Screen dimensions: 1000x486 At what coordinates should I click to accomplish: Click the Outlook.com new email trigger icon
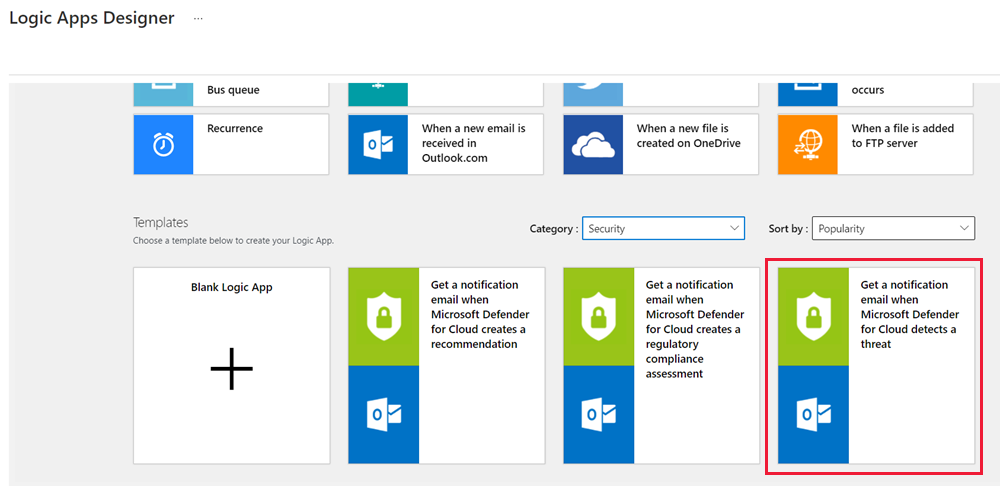[378, 144]
